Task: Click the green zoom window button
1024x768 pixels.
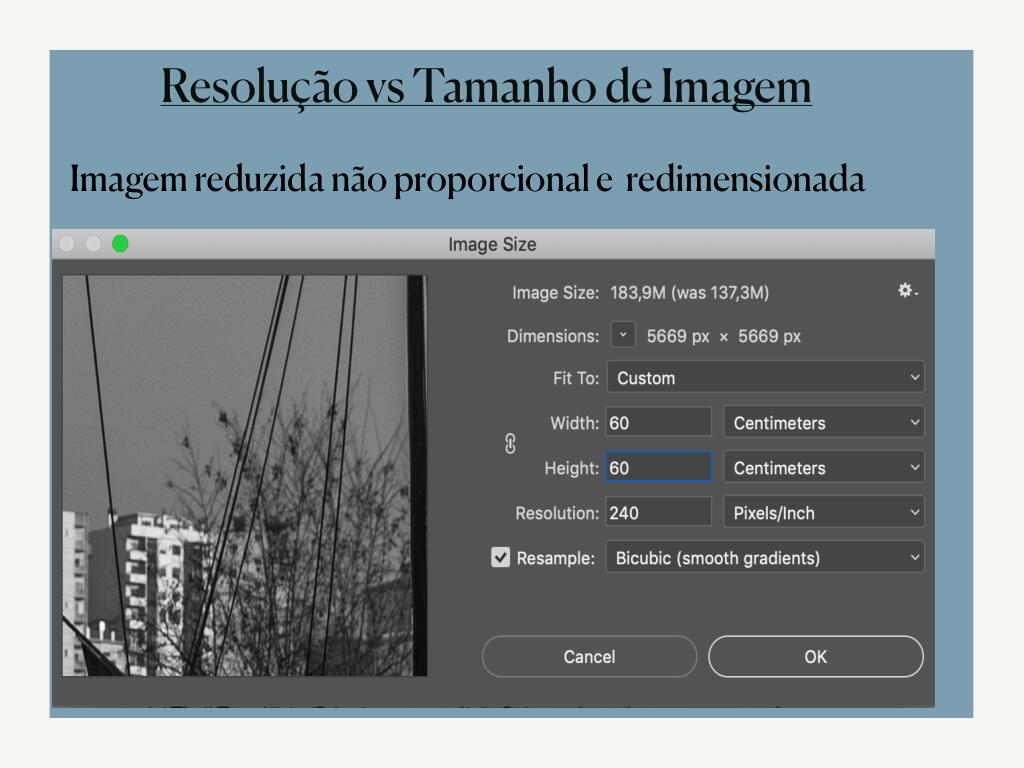Action: pos(120,244)
